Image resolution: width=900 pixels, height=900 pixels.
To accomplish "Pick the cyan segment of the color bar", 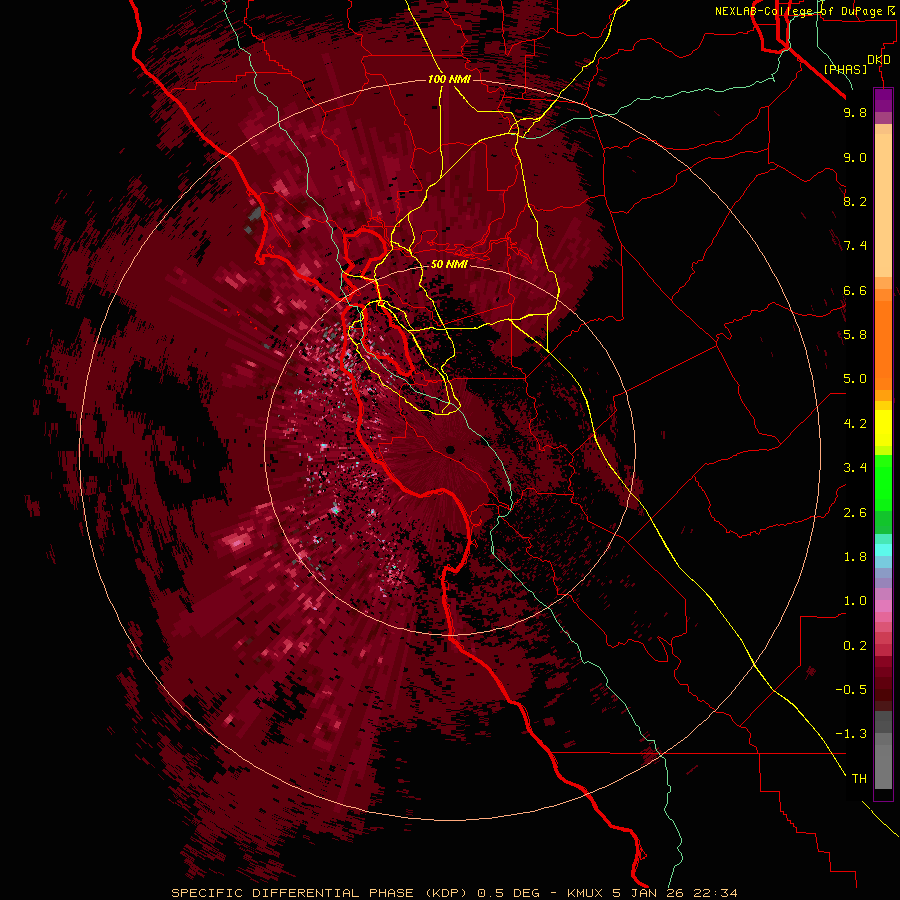I will coord(883,550).
